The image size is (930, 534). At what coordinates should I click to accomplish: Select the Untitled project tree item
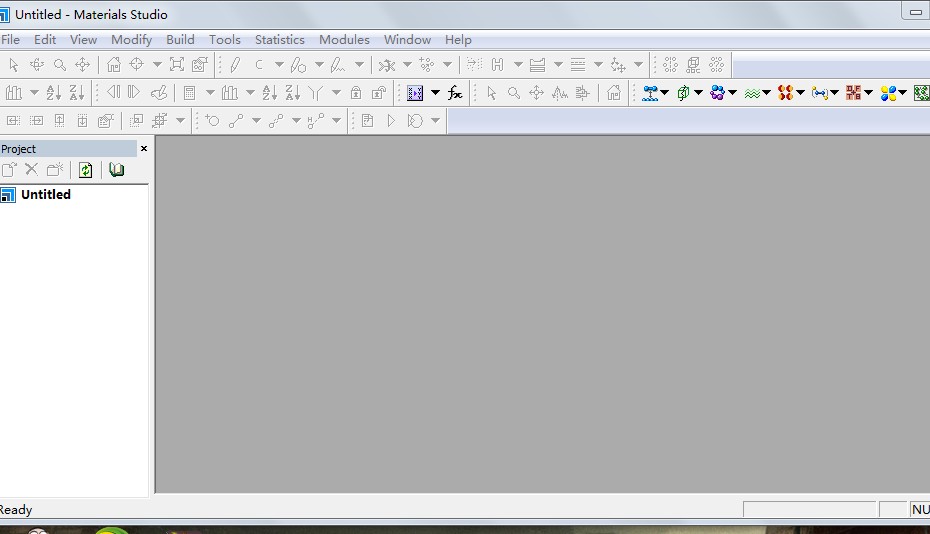(46, 195)
